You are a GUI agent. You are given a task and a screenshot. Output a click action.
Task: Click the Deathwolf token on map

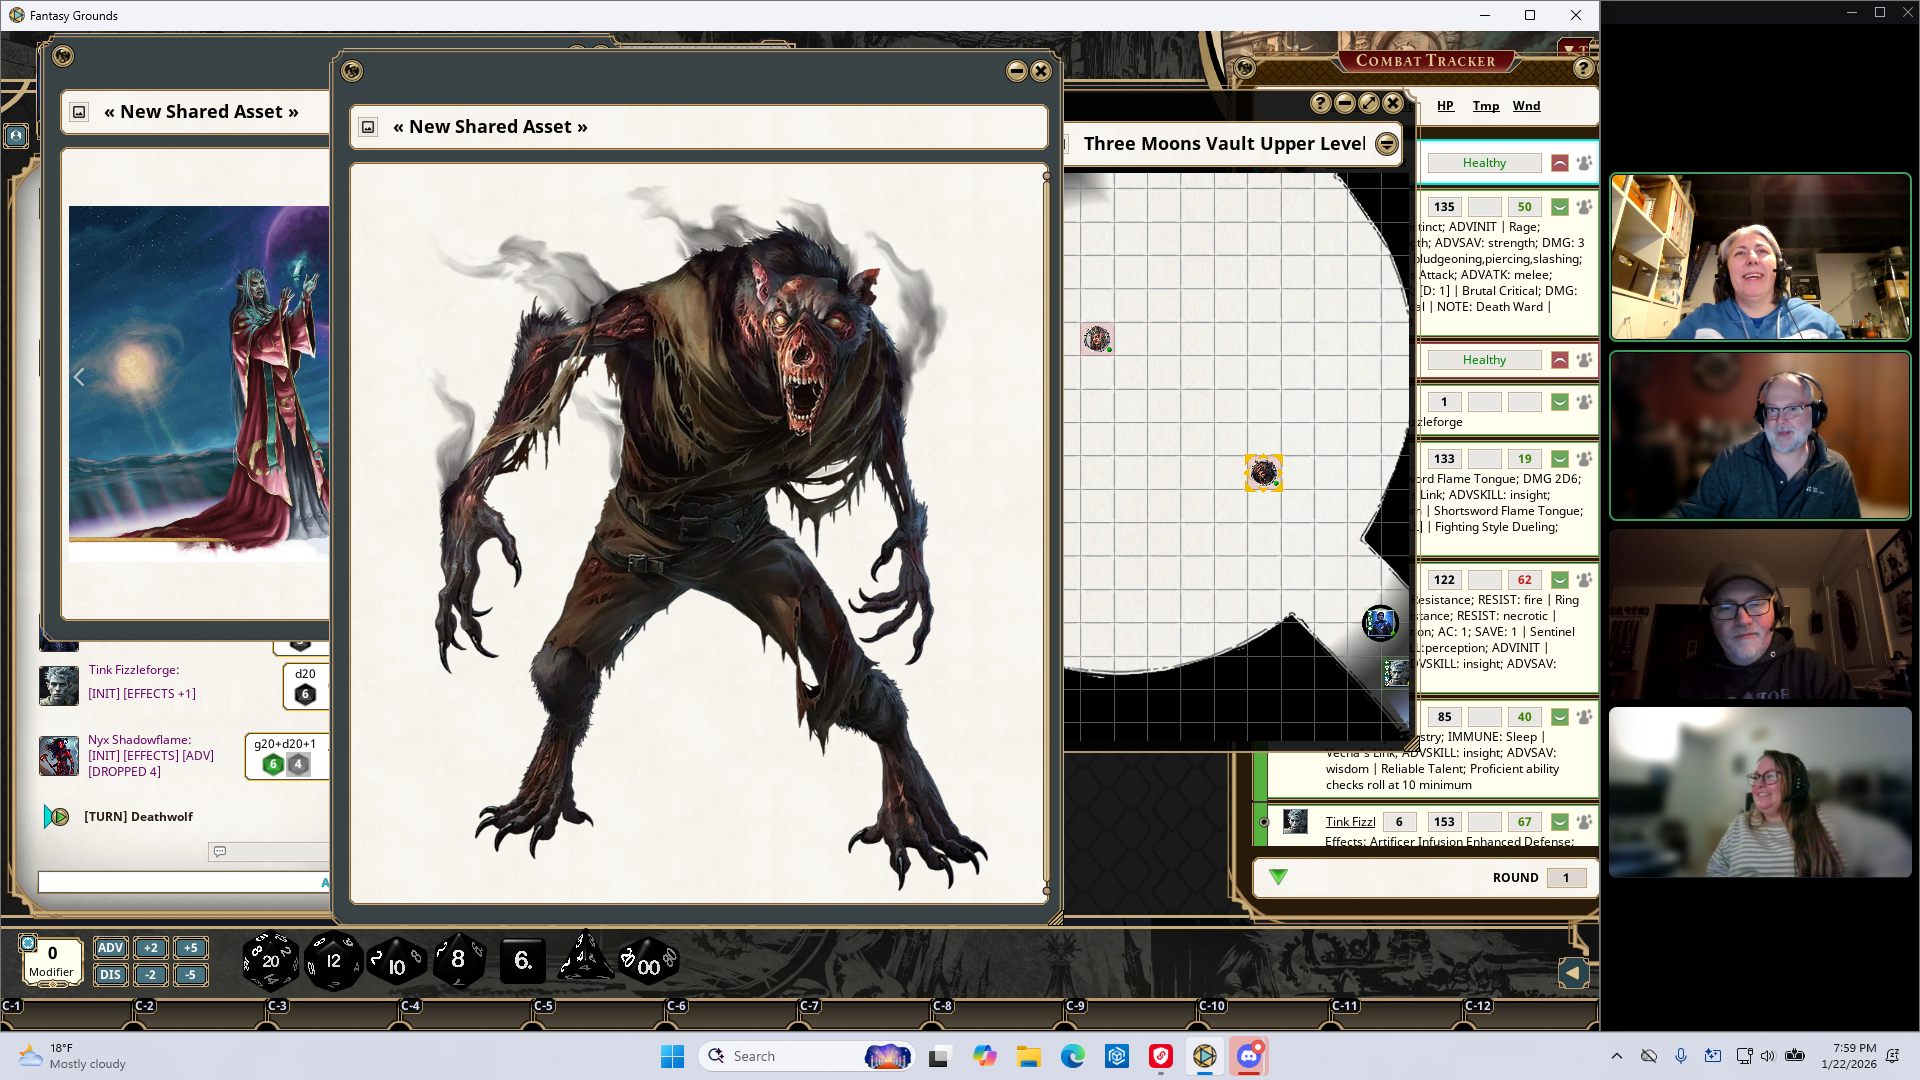click(x=1263, y=473)
